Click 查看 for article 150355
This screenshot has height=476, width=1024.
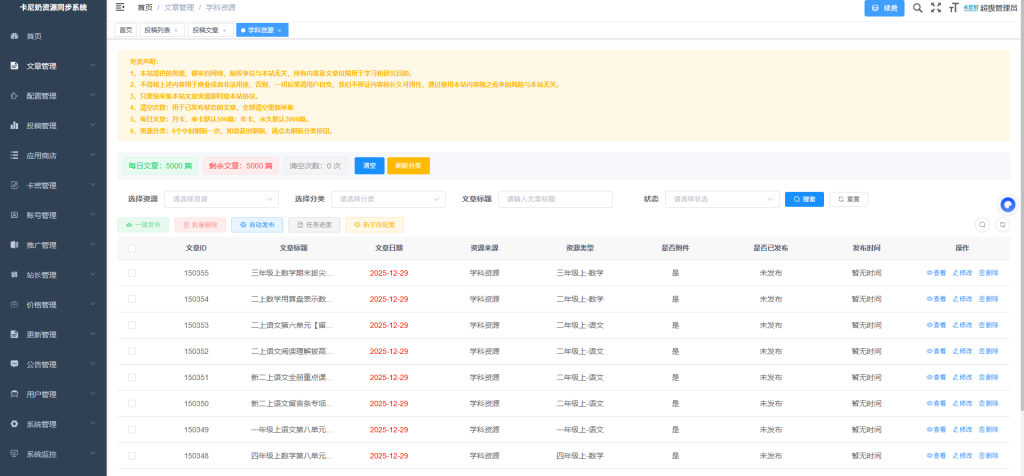tap(936, 273)
